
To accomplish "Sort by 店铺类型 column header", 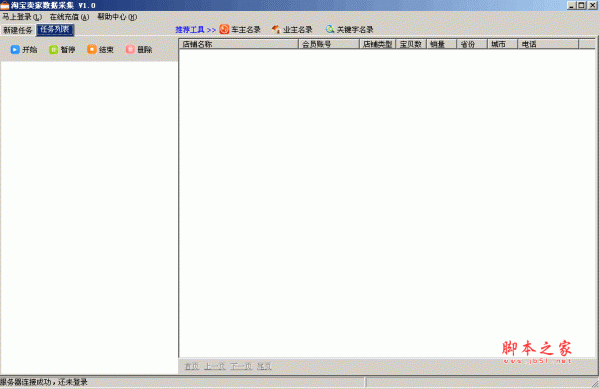I will pyautogui.click(x=378, y=44).
